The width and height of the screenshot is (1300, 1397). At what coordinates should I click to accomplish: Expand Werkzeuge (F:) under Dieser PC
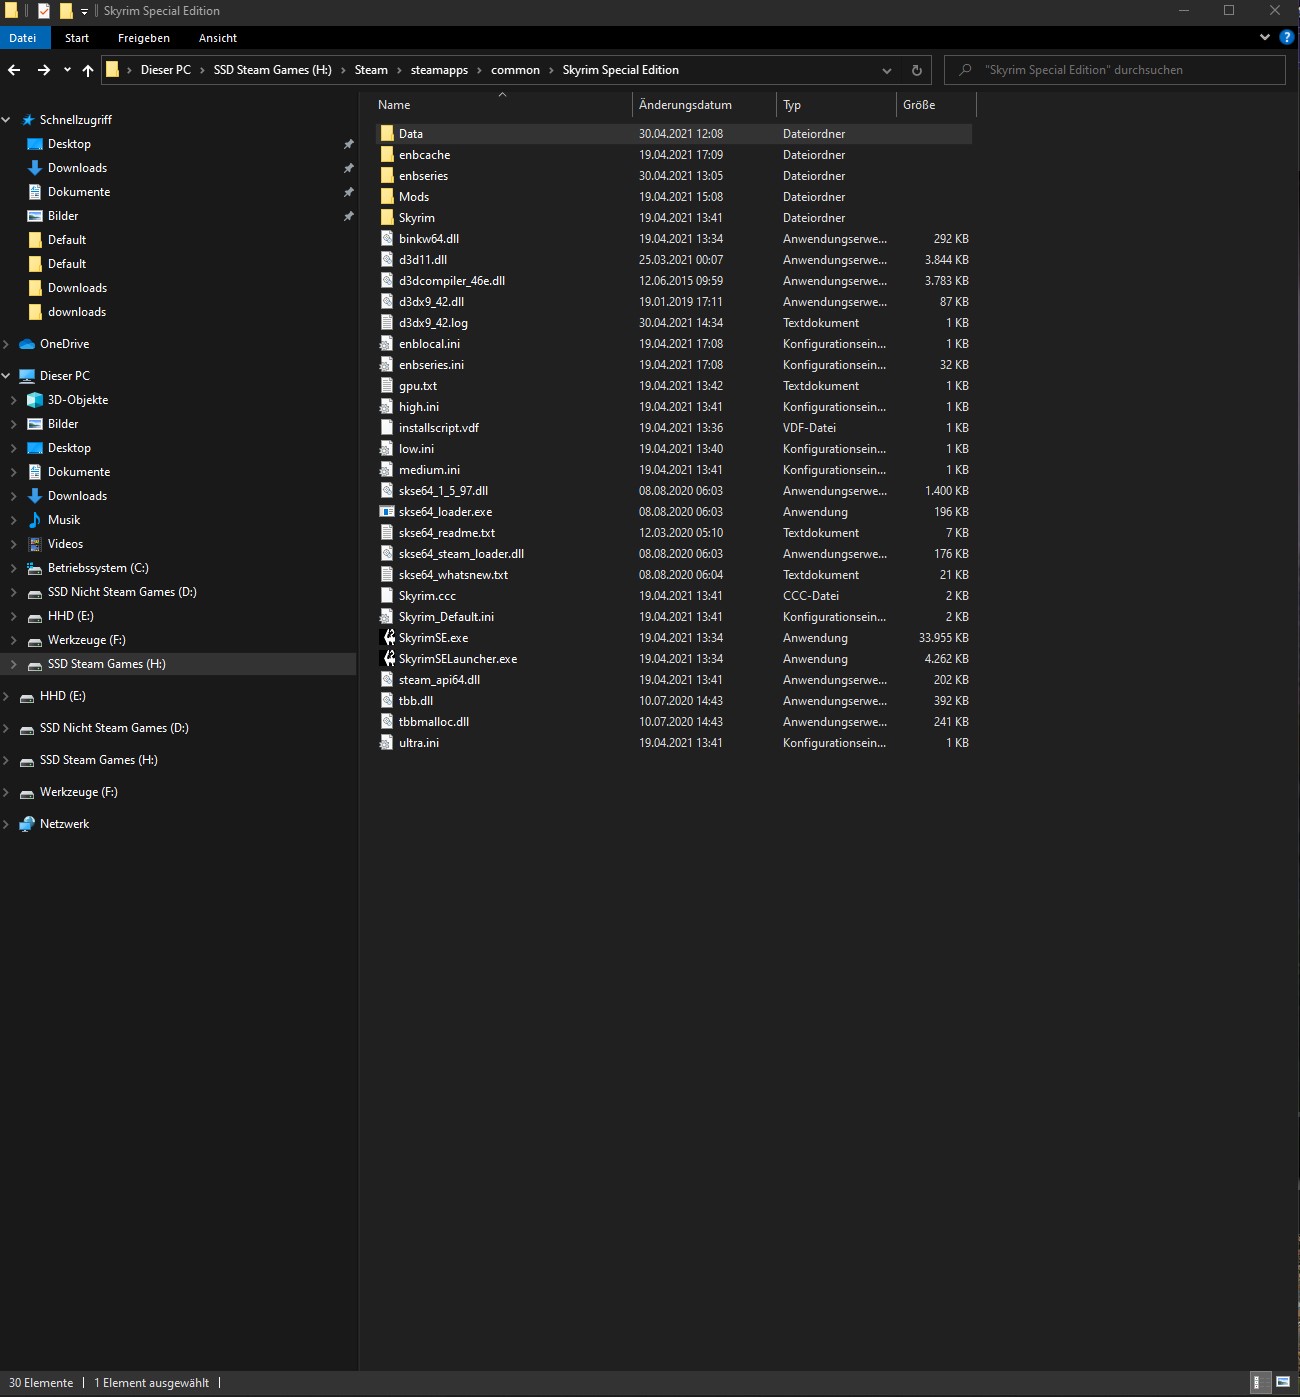(14, 640)
